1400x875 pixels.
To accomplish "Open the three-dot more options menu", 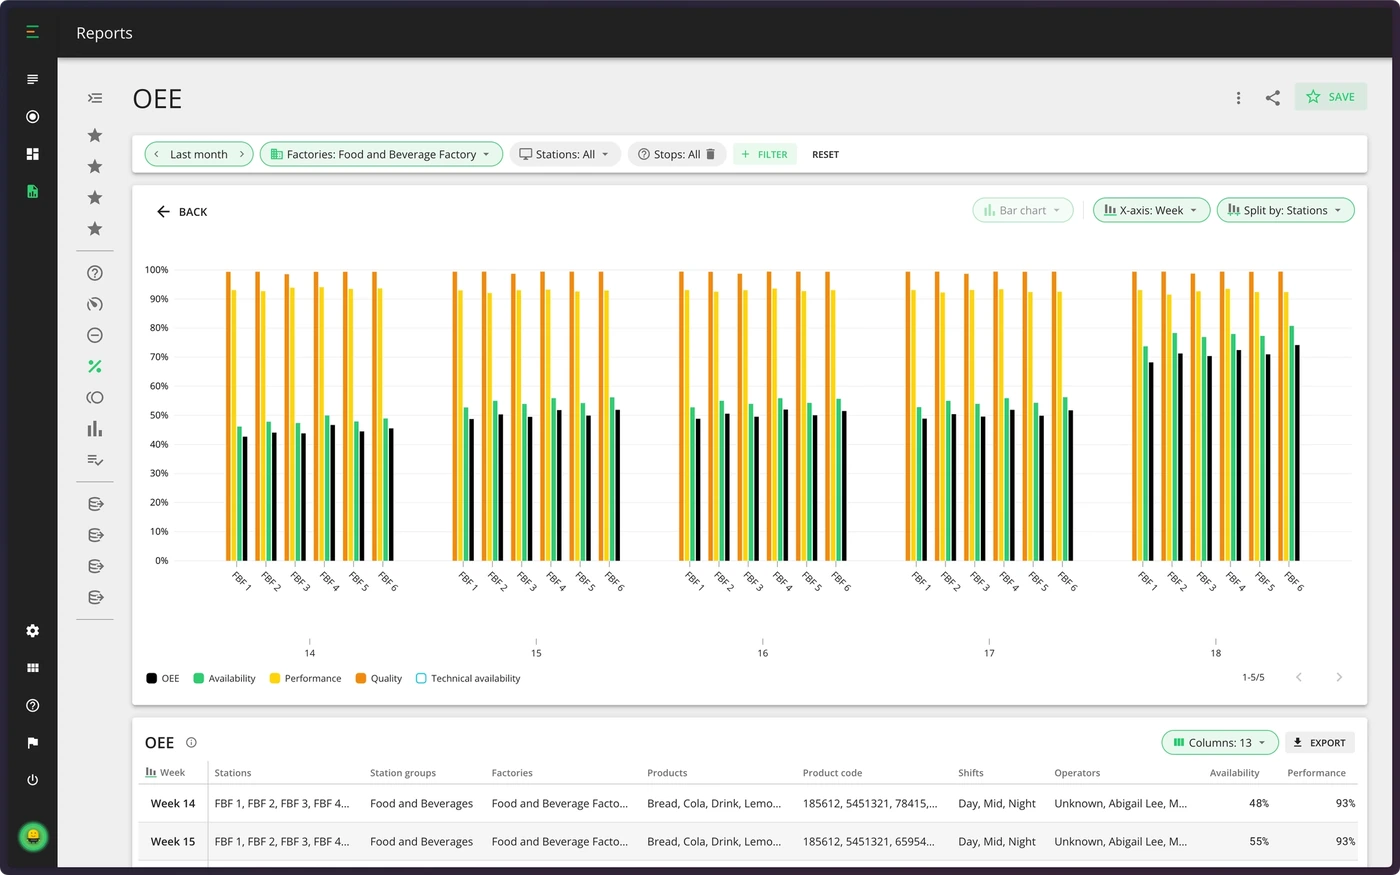I will tap(1238, 98).
